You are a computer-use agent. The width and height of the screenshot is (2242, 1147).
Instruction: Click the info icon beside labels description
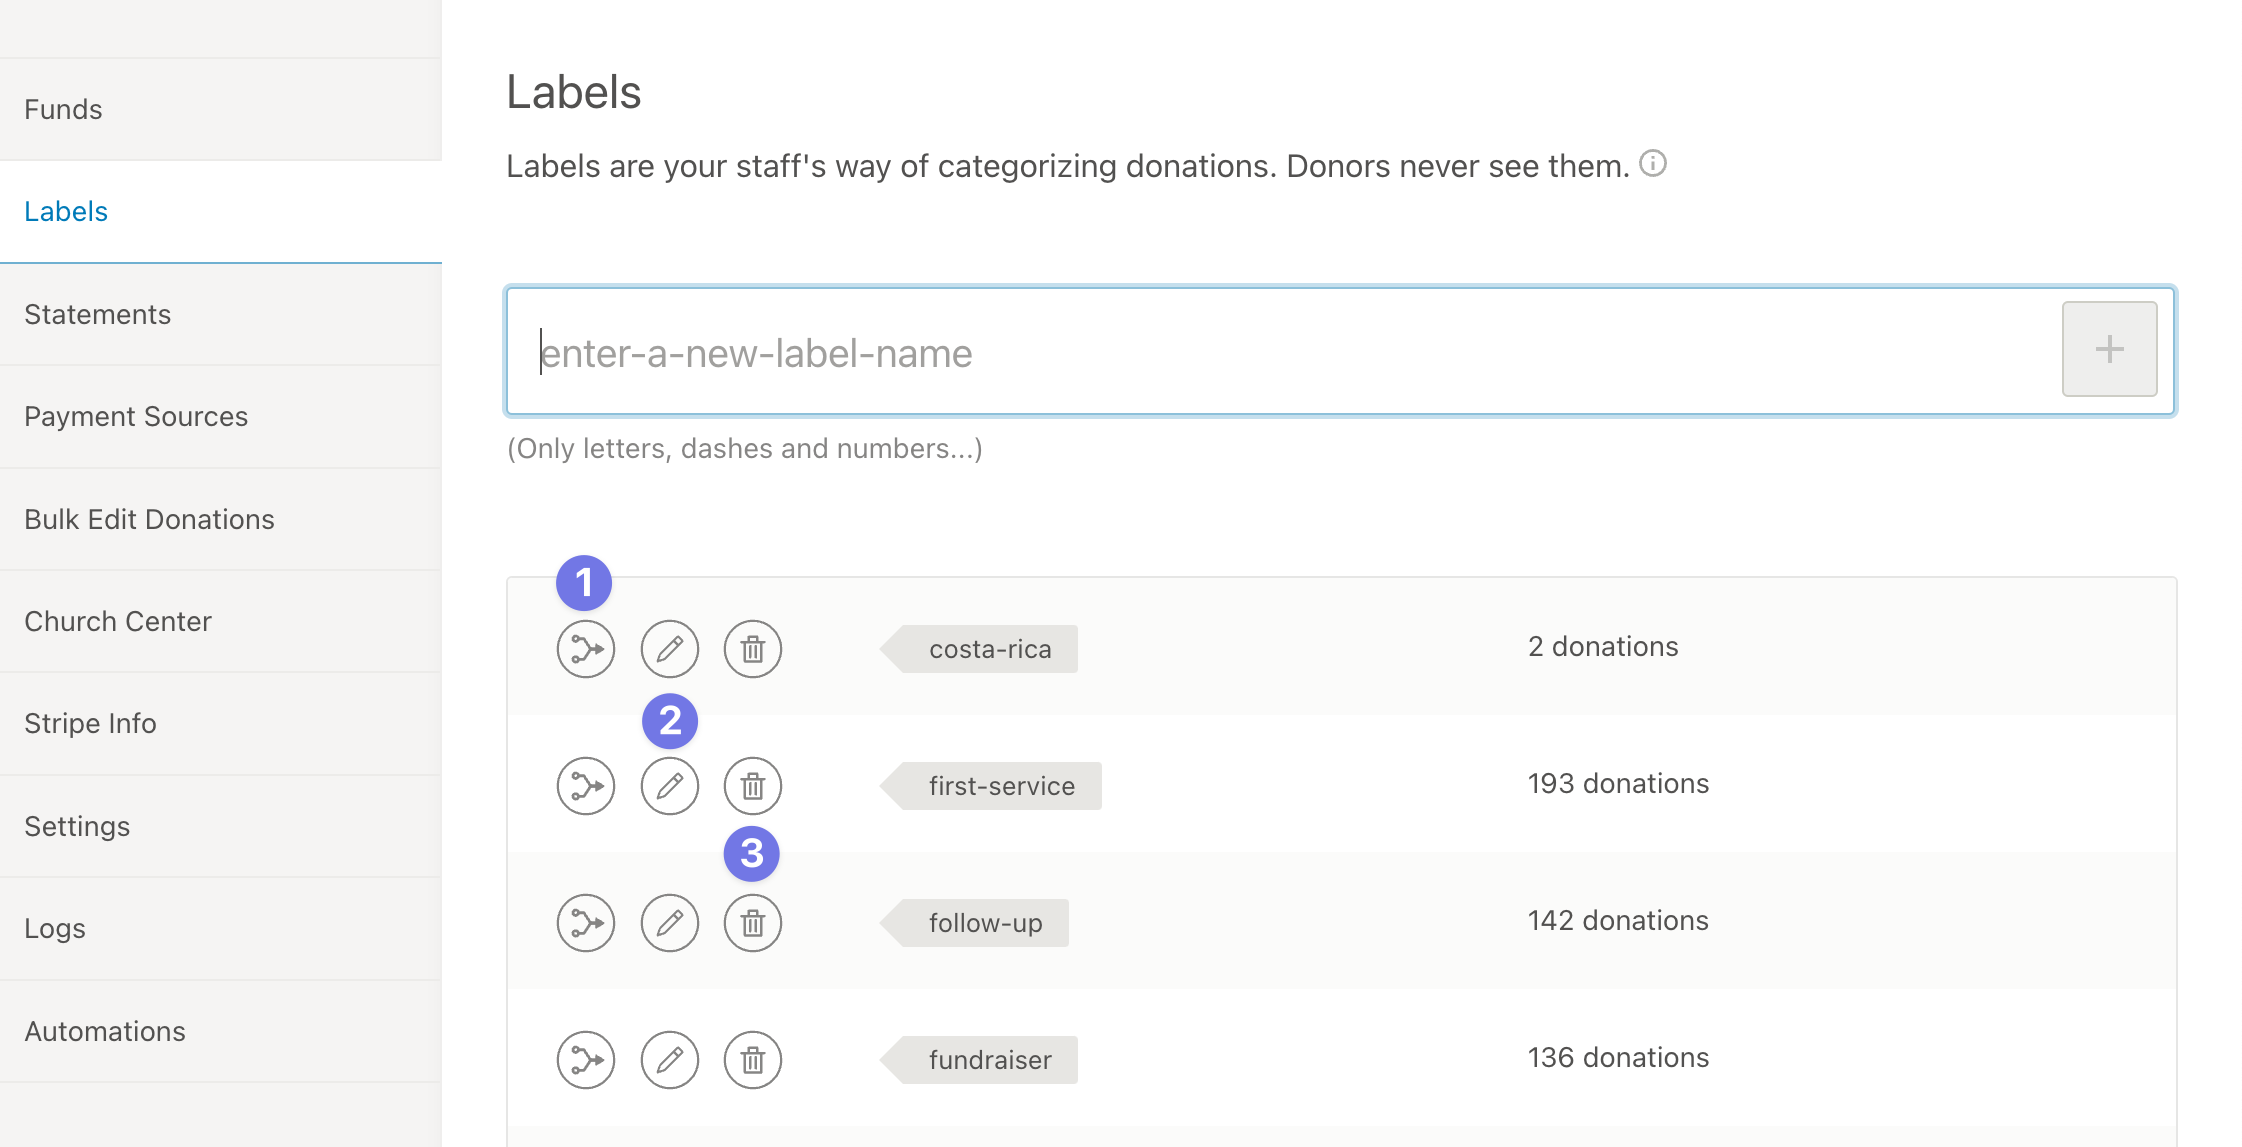click(x=1653, y=163)
